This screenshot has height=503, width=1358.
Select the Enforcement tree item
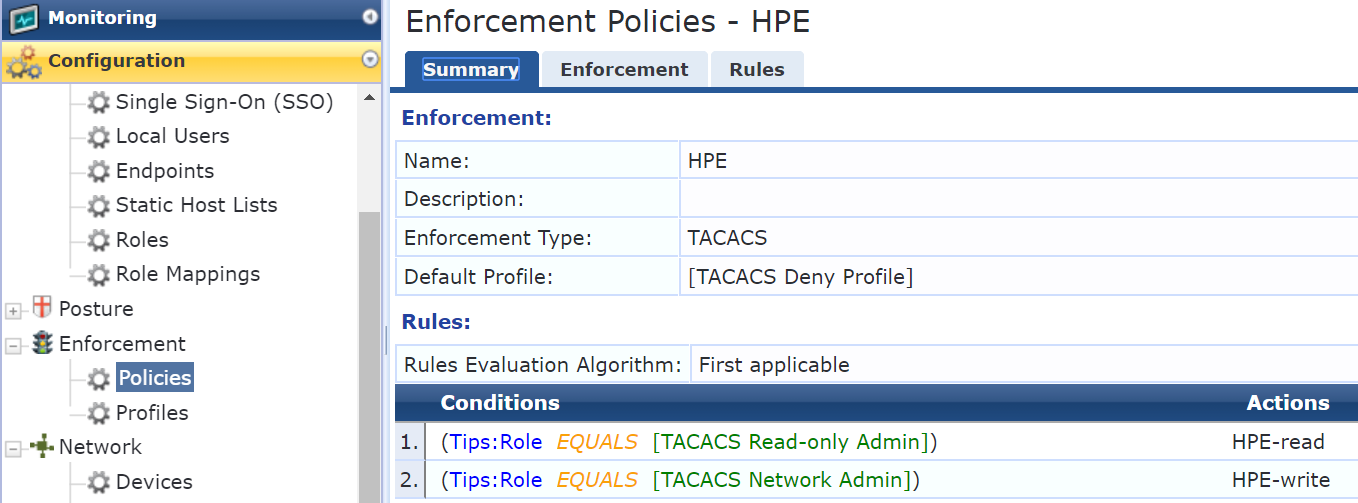coord(122,344)
